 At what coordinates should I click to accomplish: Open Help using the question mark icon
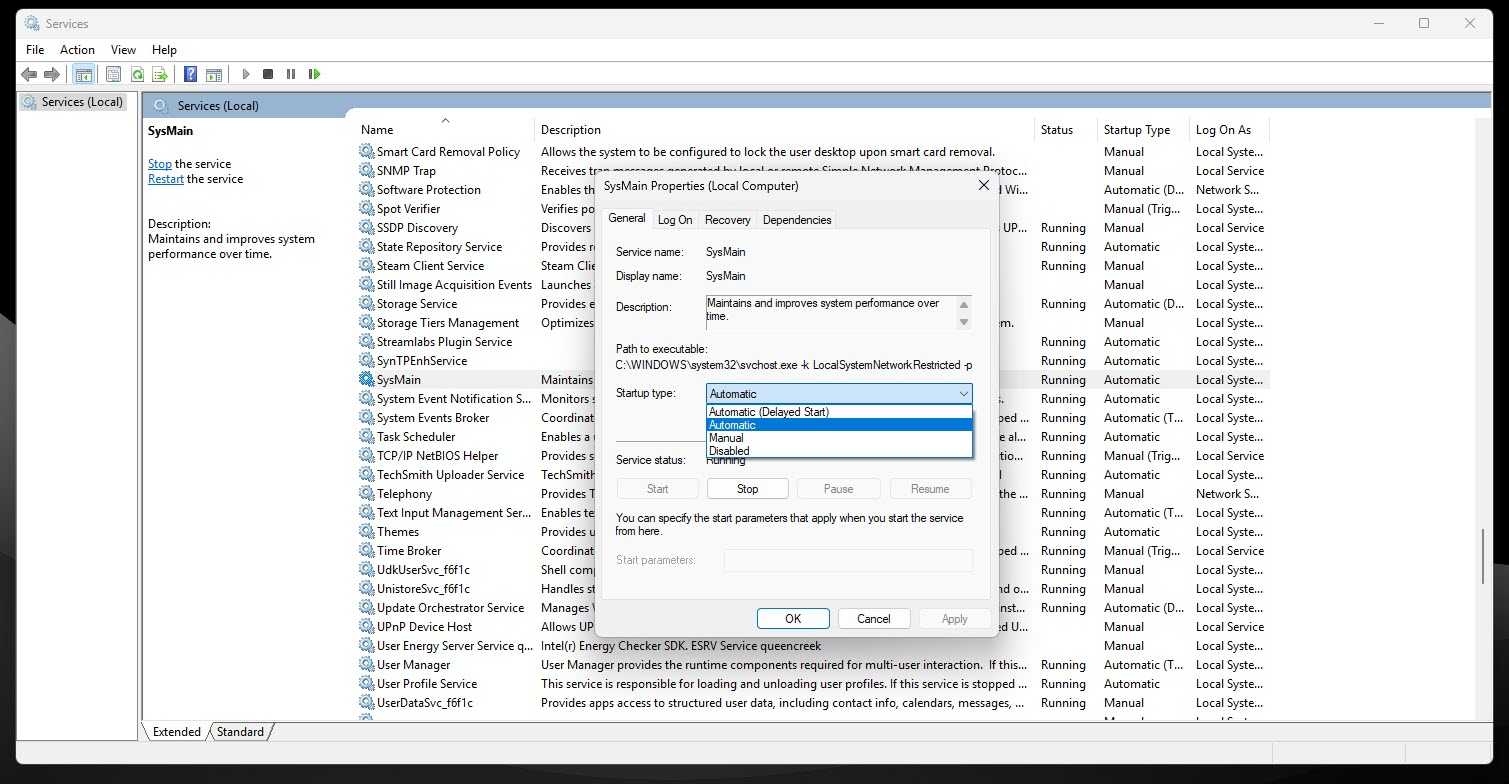pyautogui.click(x=189, y=74)
